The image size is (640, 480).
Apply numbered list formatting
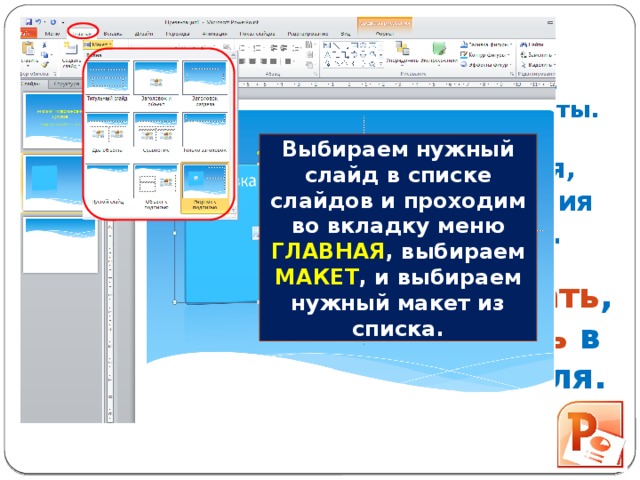[257, 48]
